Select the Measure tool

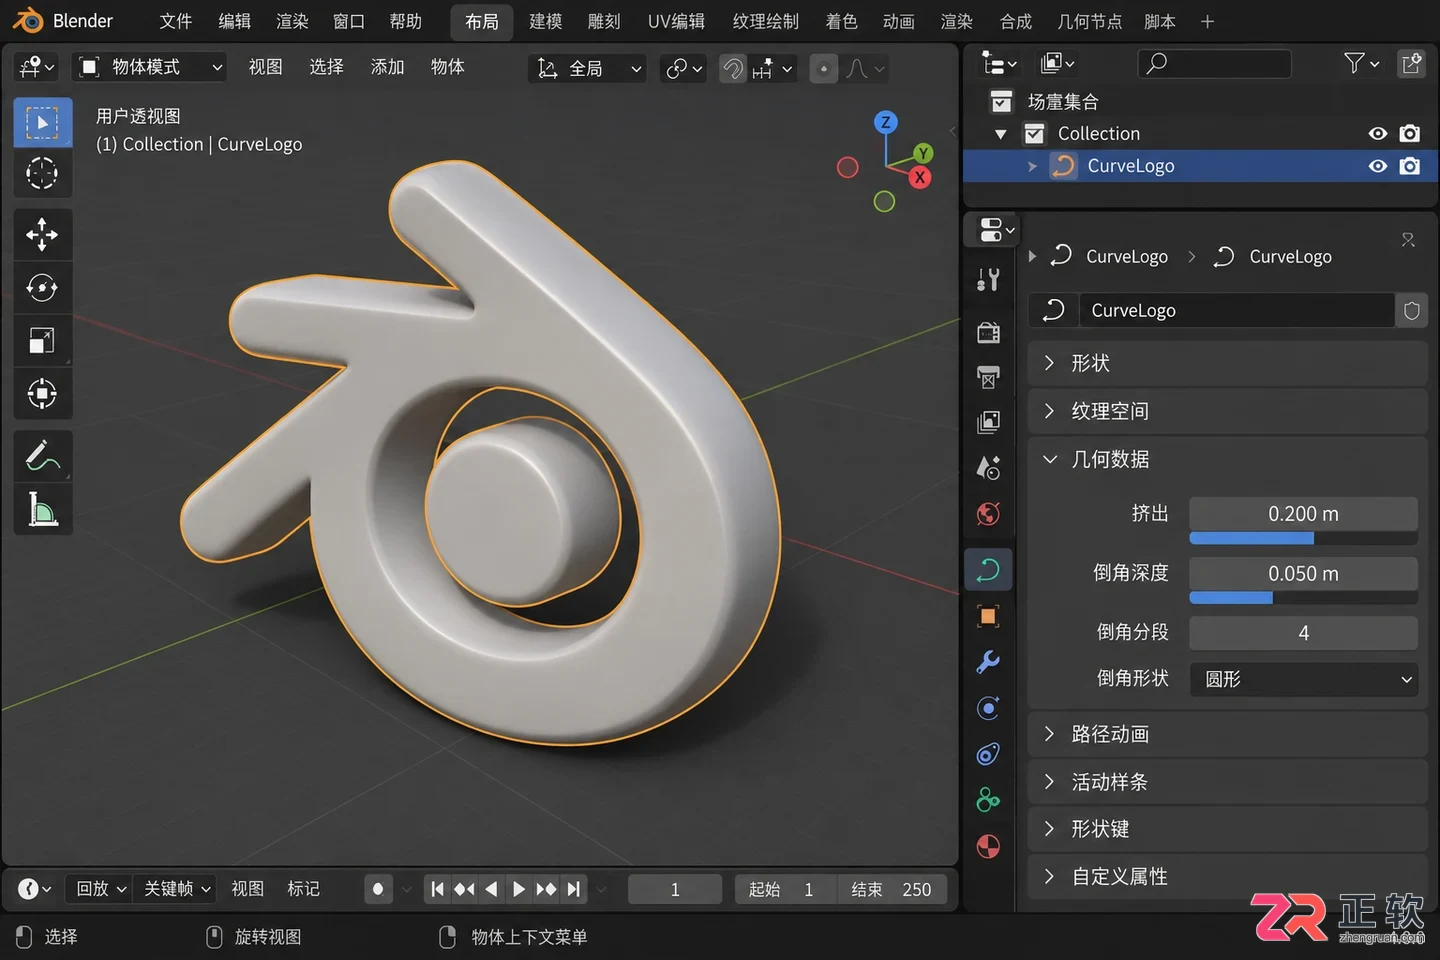click(x=42, y=509)
